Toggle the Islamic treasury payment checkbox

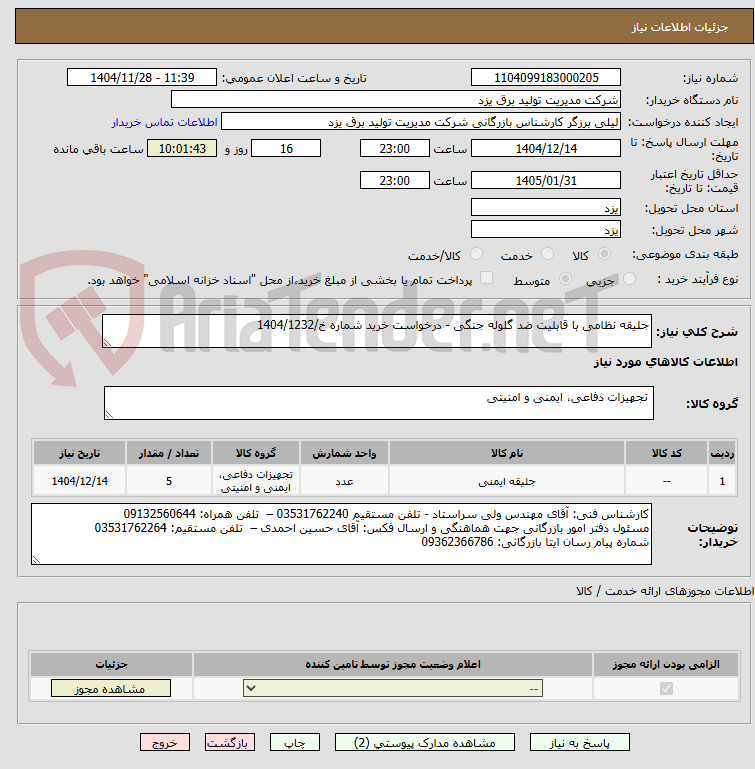pos(486,278)
